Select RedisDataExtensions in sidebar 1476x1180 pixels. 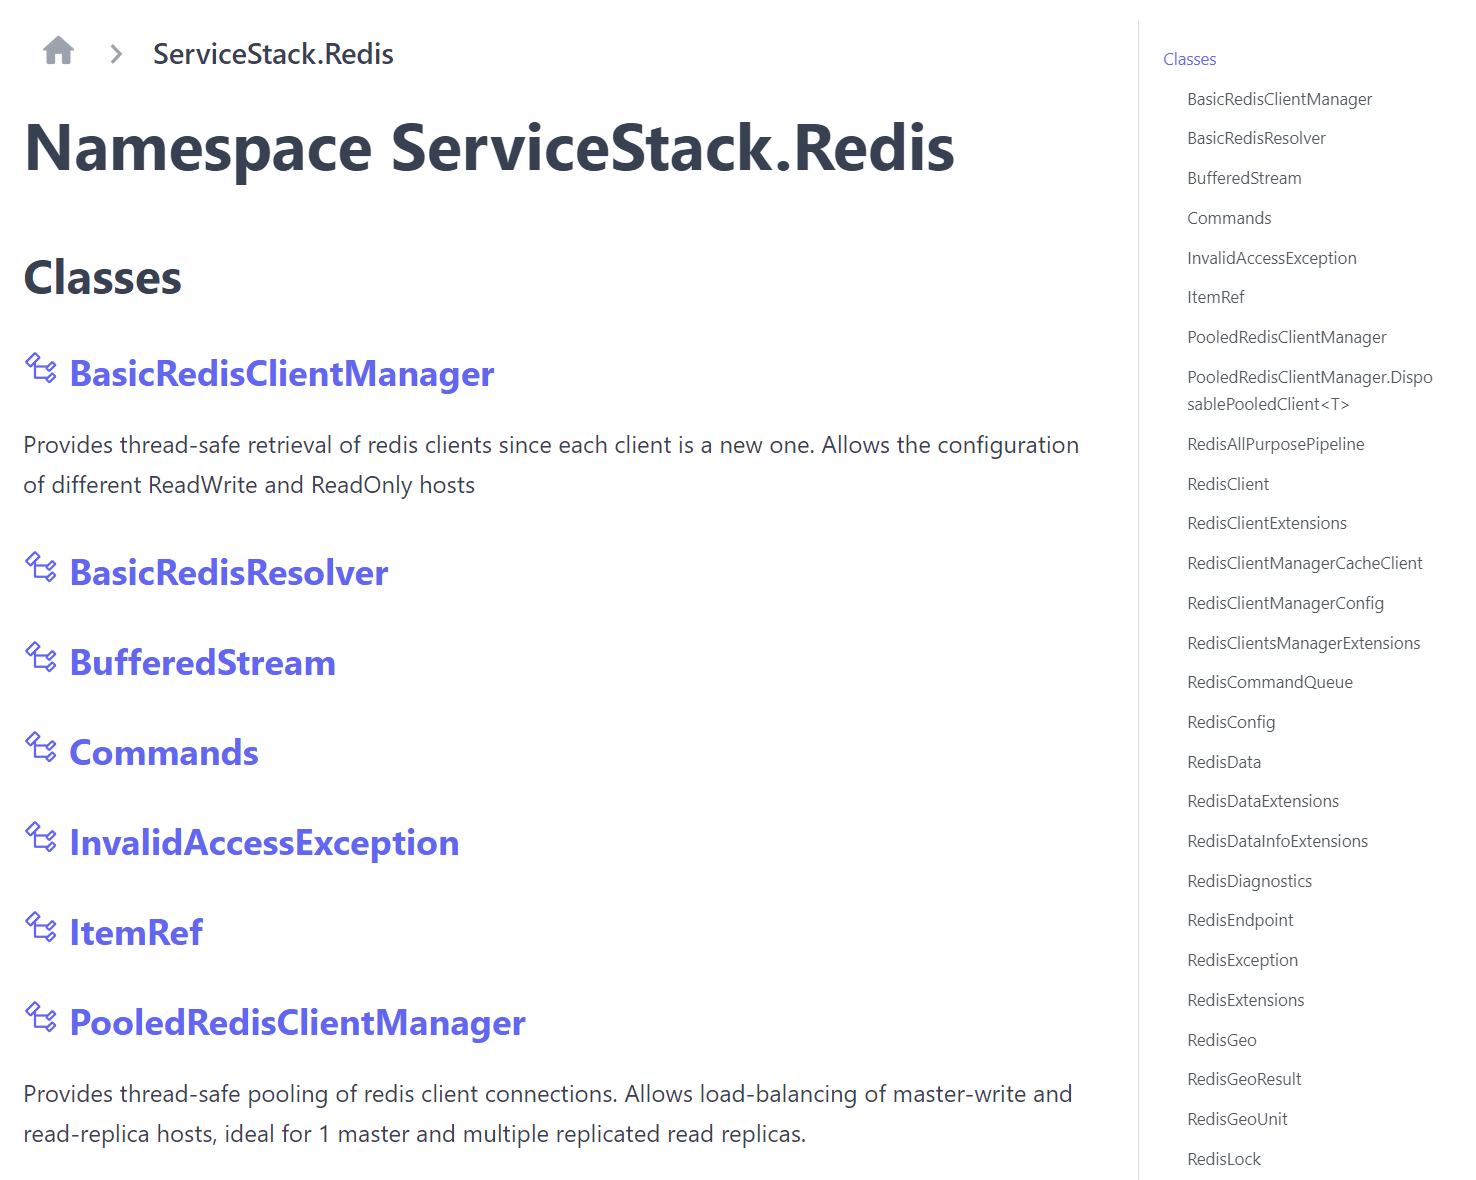[1262, 801]
